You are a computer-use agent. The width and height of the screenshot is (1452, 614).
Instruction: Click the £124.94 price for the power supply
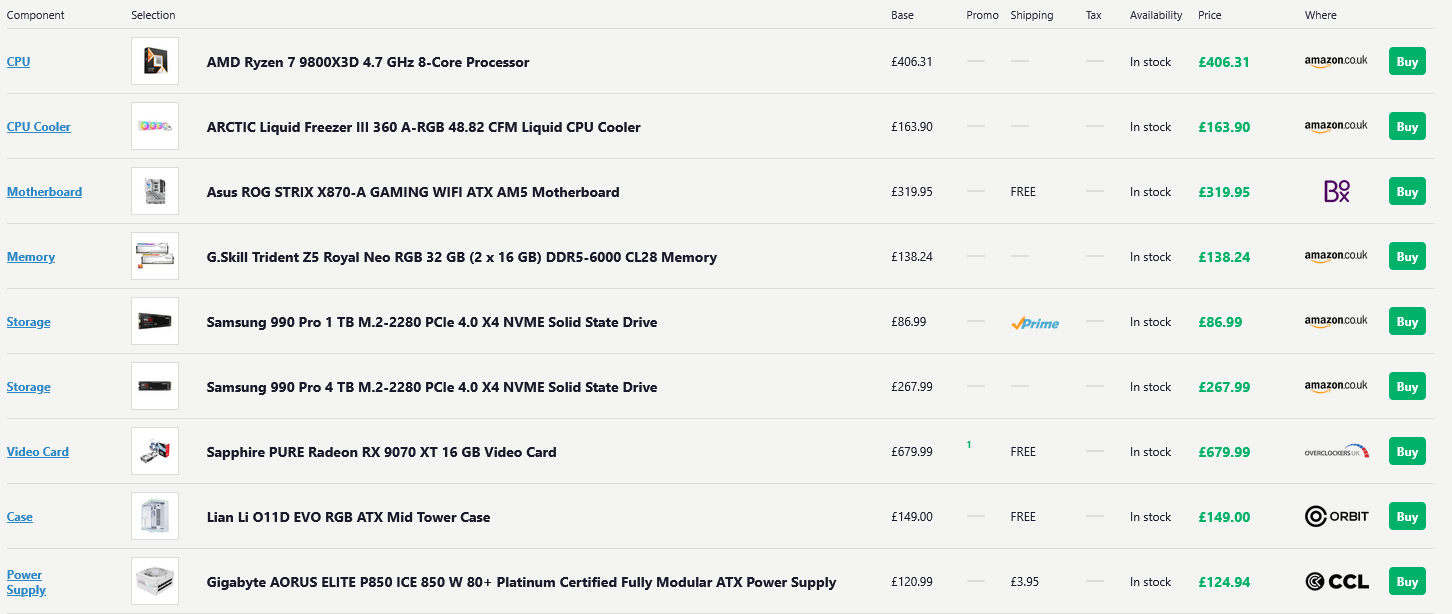(1224, 582)
